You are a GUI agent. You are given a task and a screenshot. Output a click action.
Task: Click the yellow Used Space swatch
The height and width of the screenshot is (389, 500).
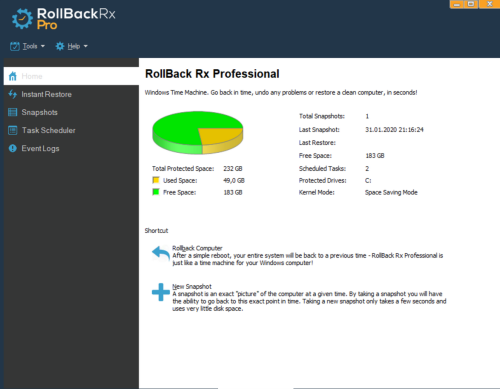(156, 180)
